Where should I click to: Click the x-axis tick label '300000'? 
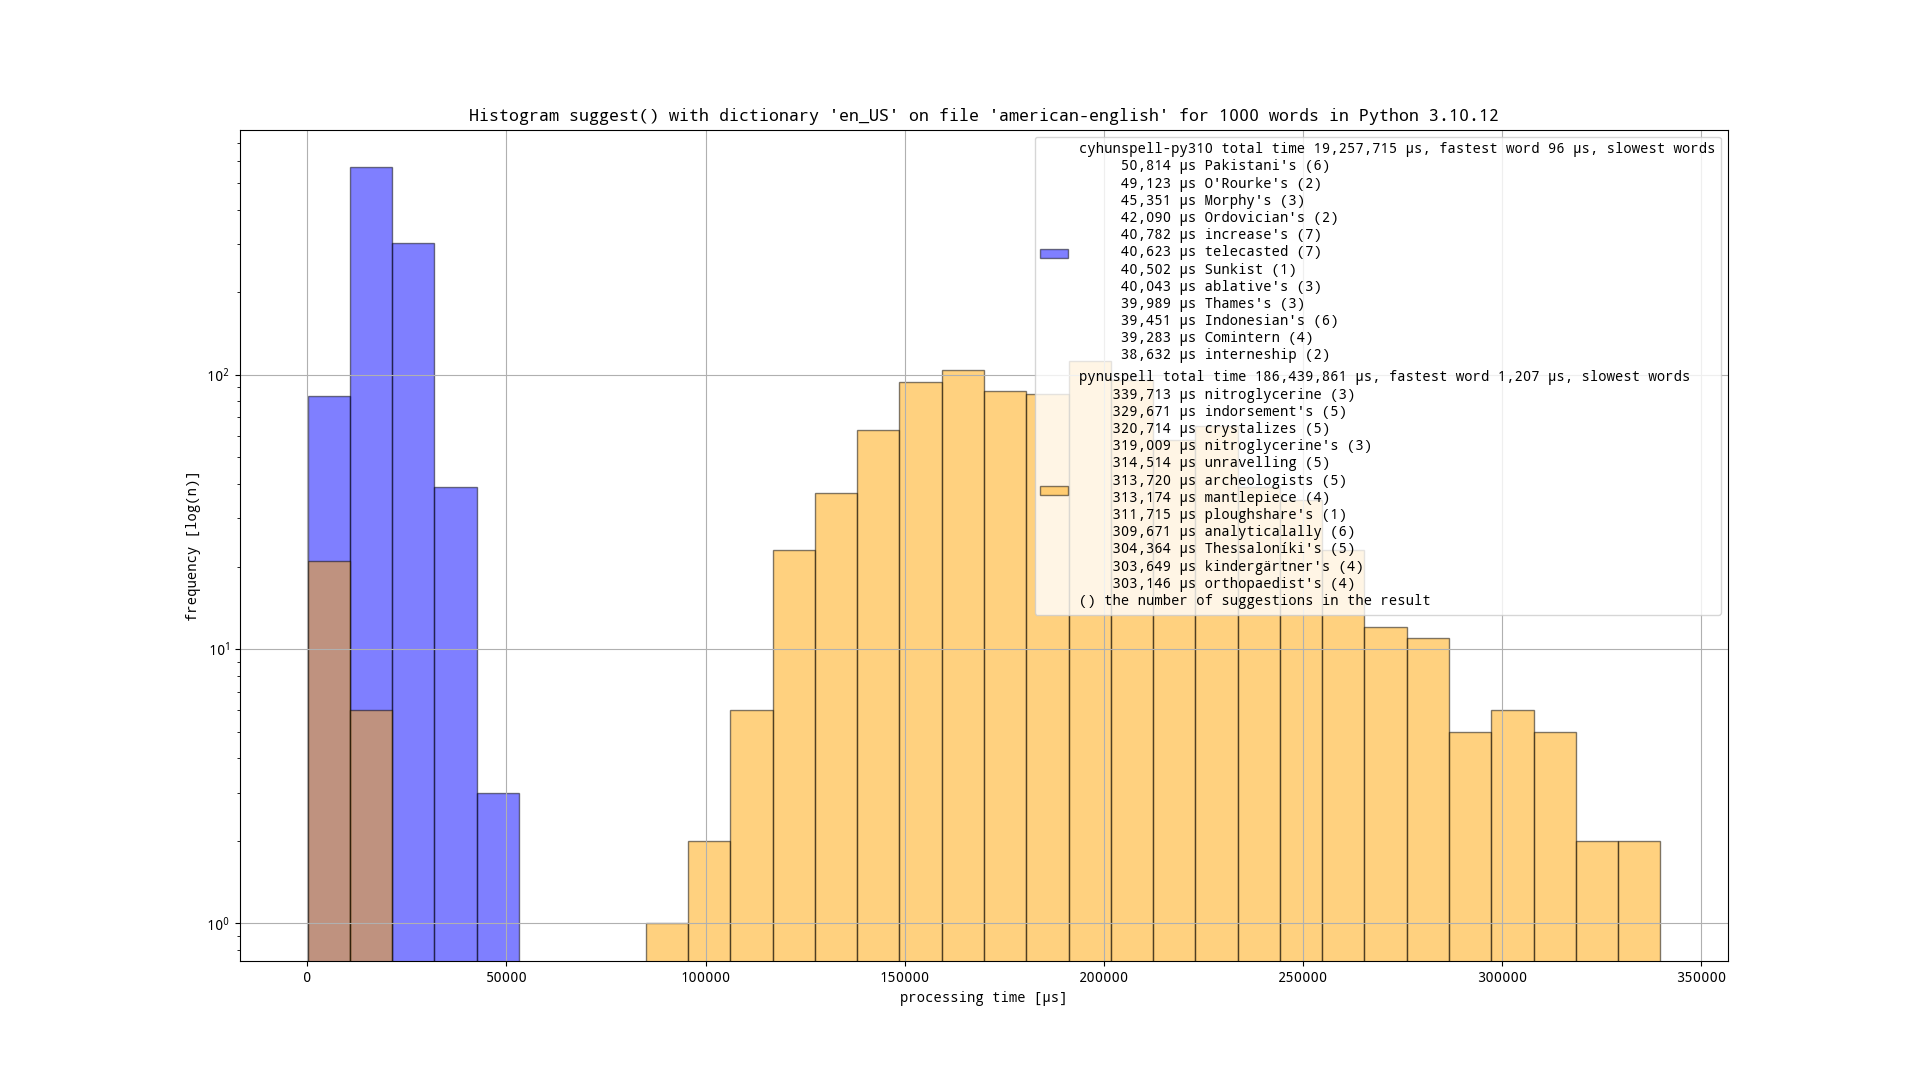click(x=1502, y=977)
